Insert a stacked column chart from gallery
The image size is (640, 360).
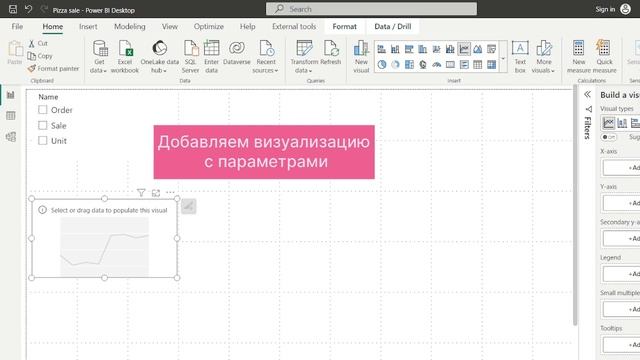395,49
